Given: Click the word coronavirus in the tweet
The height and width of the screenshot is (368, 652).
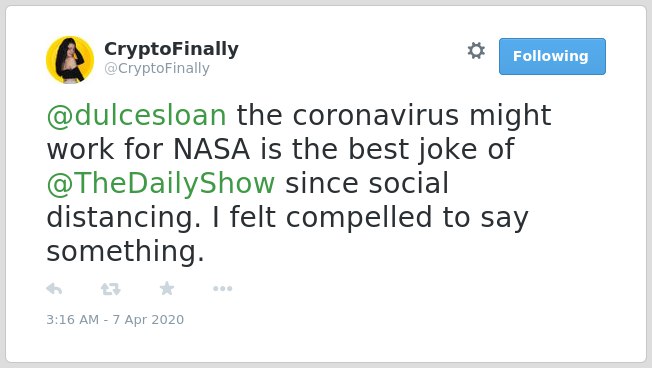Looking at the screenshot, I should point(375,115).
